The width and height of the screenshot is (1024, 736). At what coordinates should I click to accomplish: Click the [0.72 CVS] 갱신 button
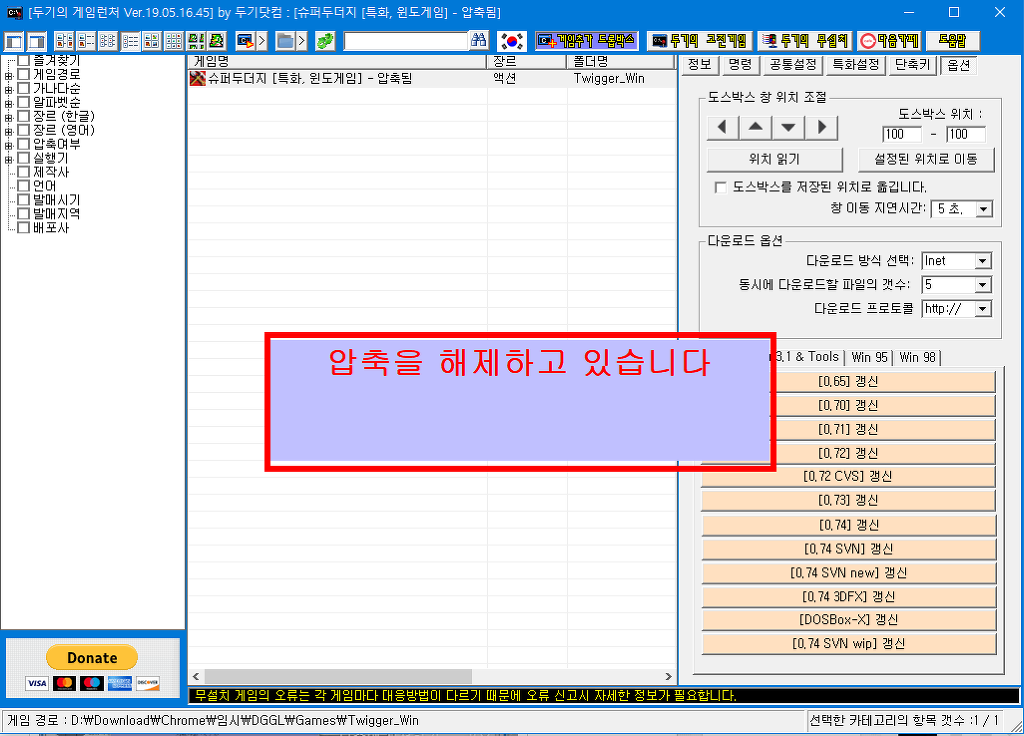(848, 477)
